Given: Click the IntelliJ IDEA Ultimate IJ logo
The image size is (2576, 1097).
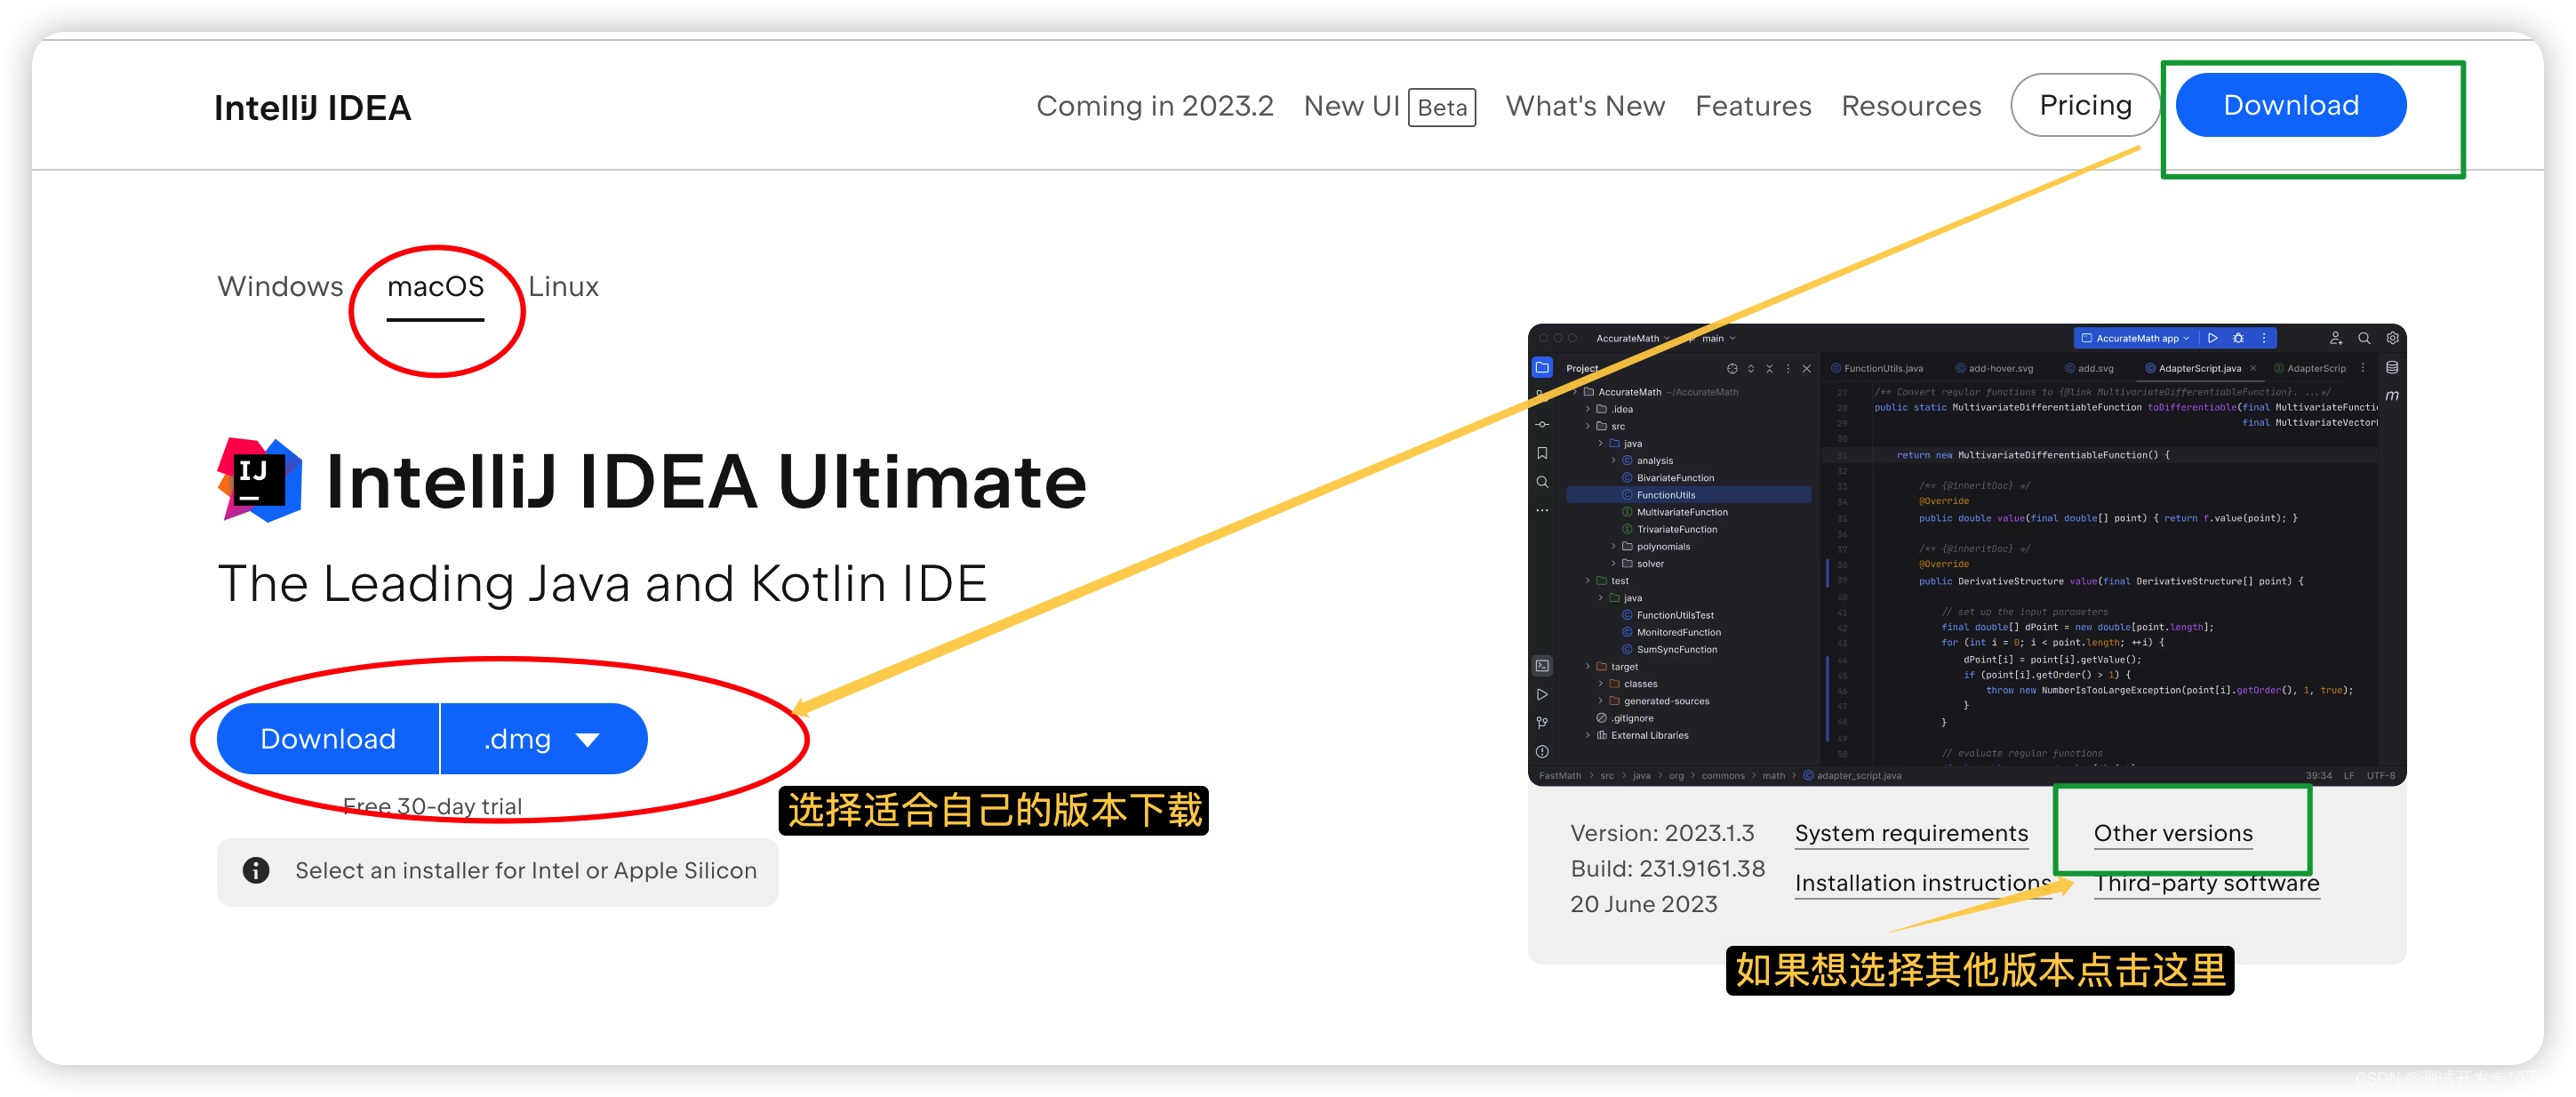Looking at the screenshot, I should click(x=260, y=480).
